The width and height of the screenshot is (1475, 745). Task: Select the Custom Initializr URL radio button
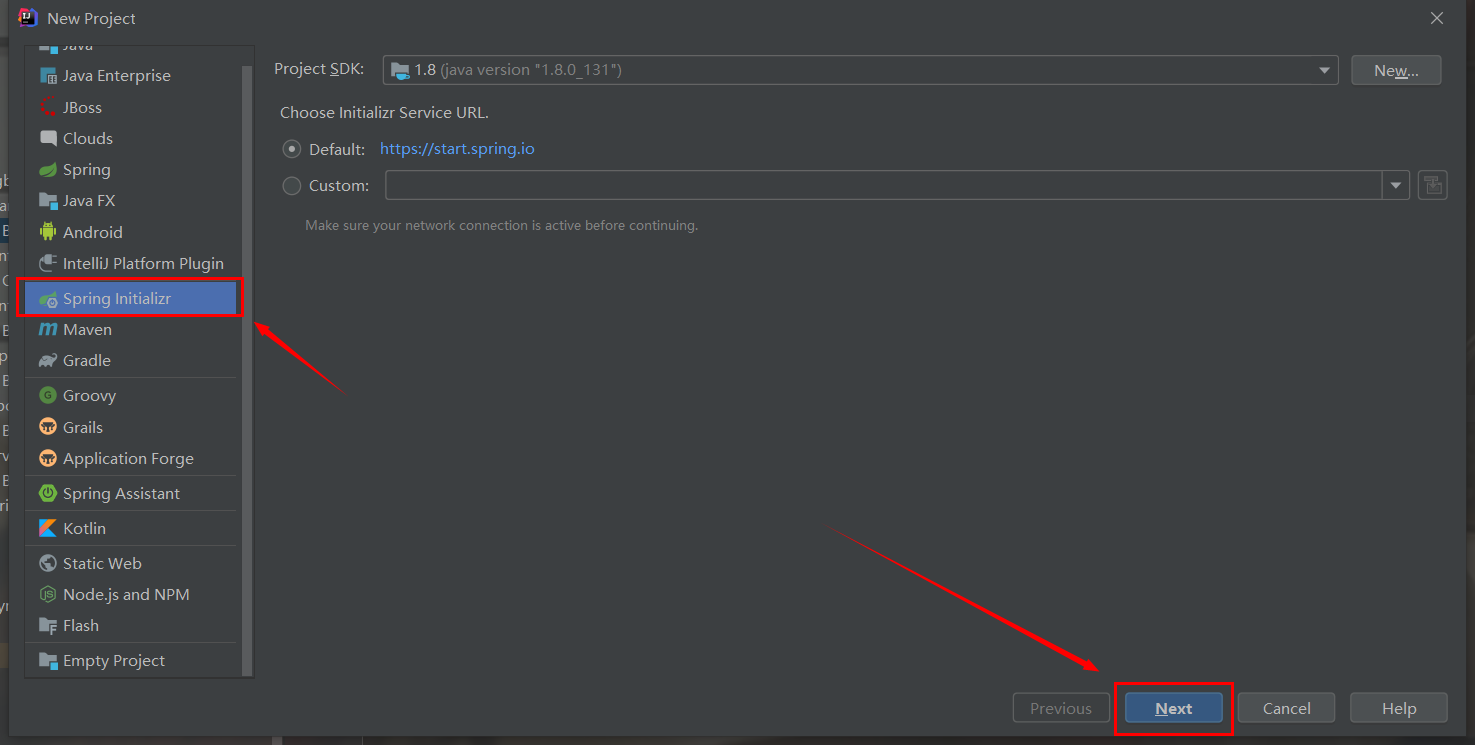pyautogui.click(x=292, y=185)
